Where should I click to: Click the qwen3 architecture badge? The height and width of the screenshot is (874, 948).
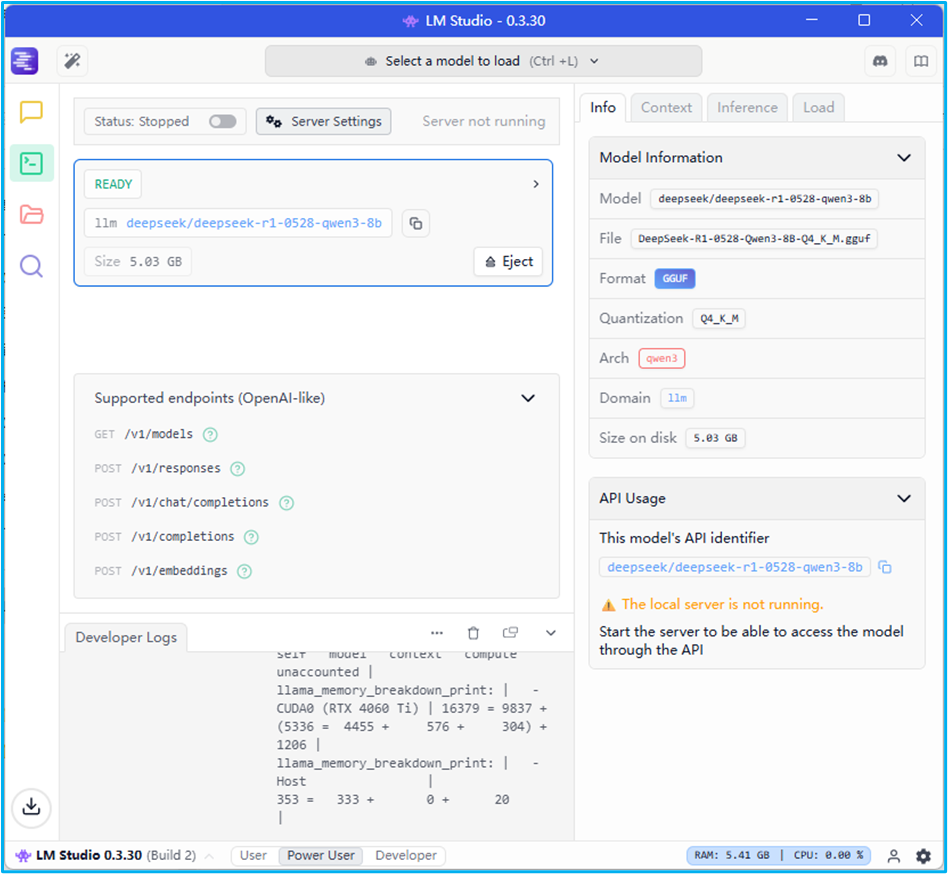click(661, 358)
